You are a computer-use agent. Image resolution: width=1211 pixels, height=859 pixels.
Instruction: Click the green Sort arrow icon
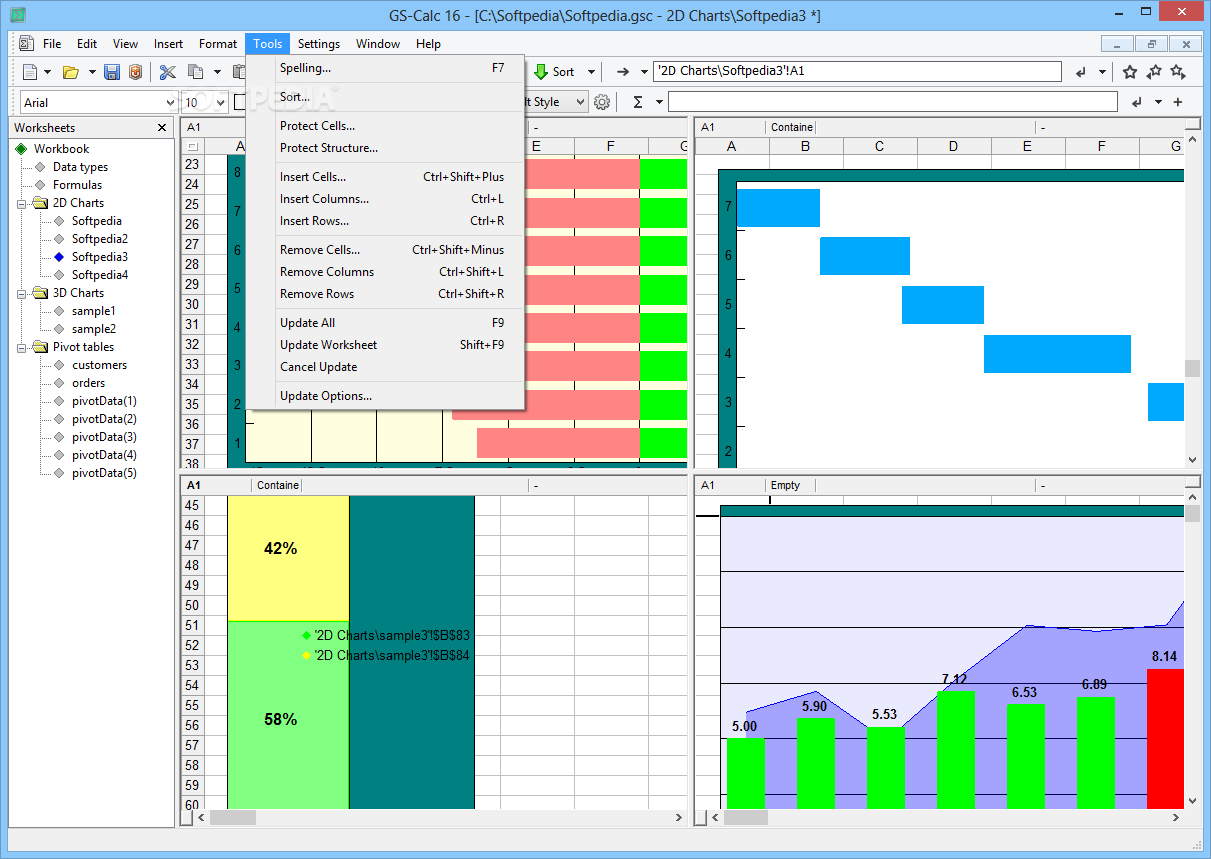pyautogui.click(x=541, y=72)
